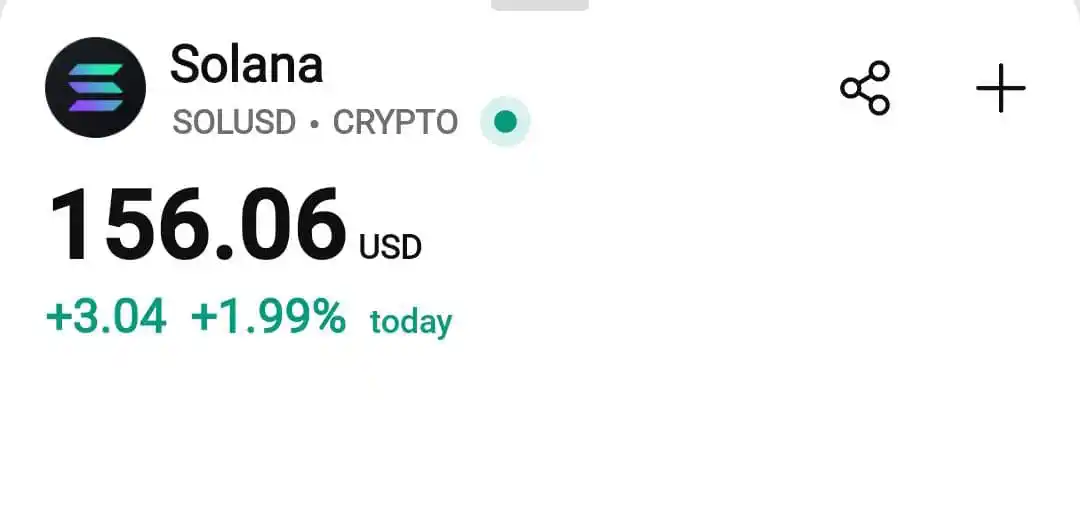Click the decimal .06 part of the price

[279, 224]
